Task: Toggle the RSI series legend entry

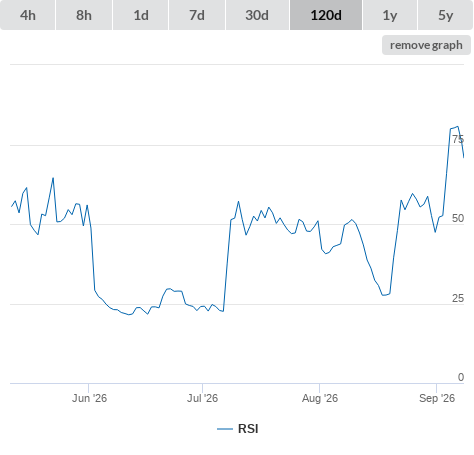Action: (x=238, y=429)
